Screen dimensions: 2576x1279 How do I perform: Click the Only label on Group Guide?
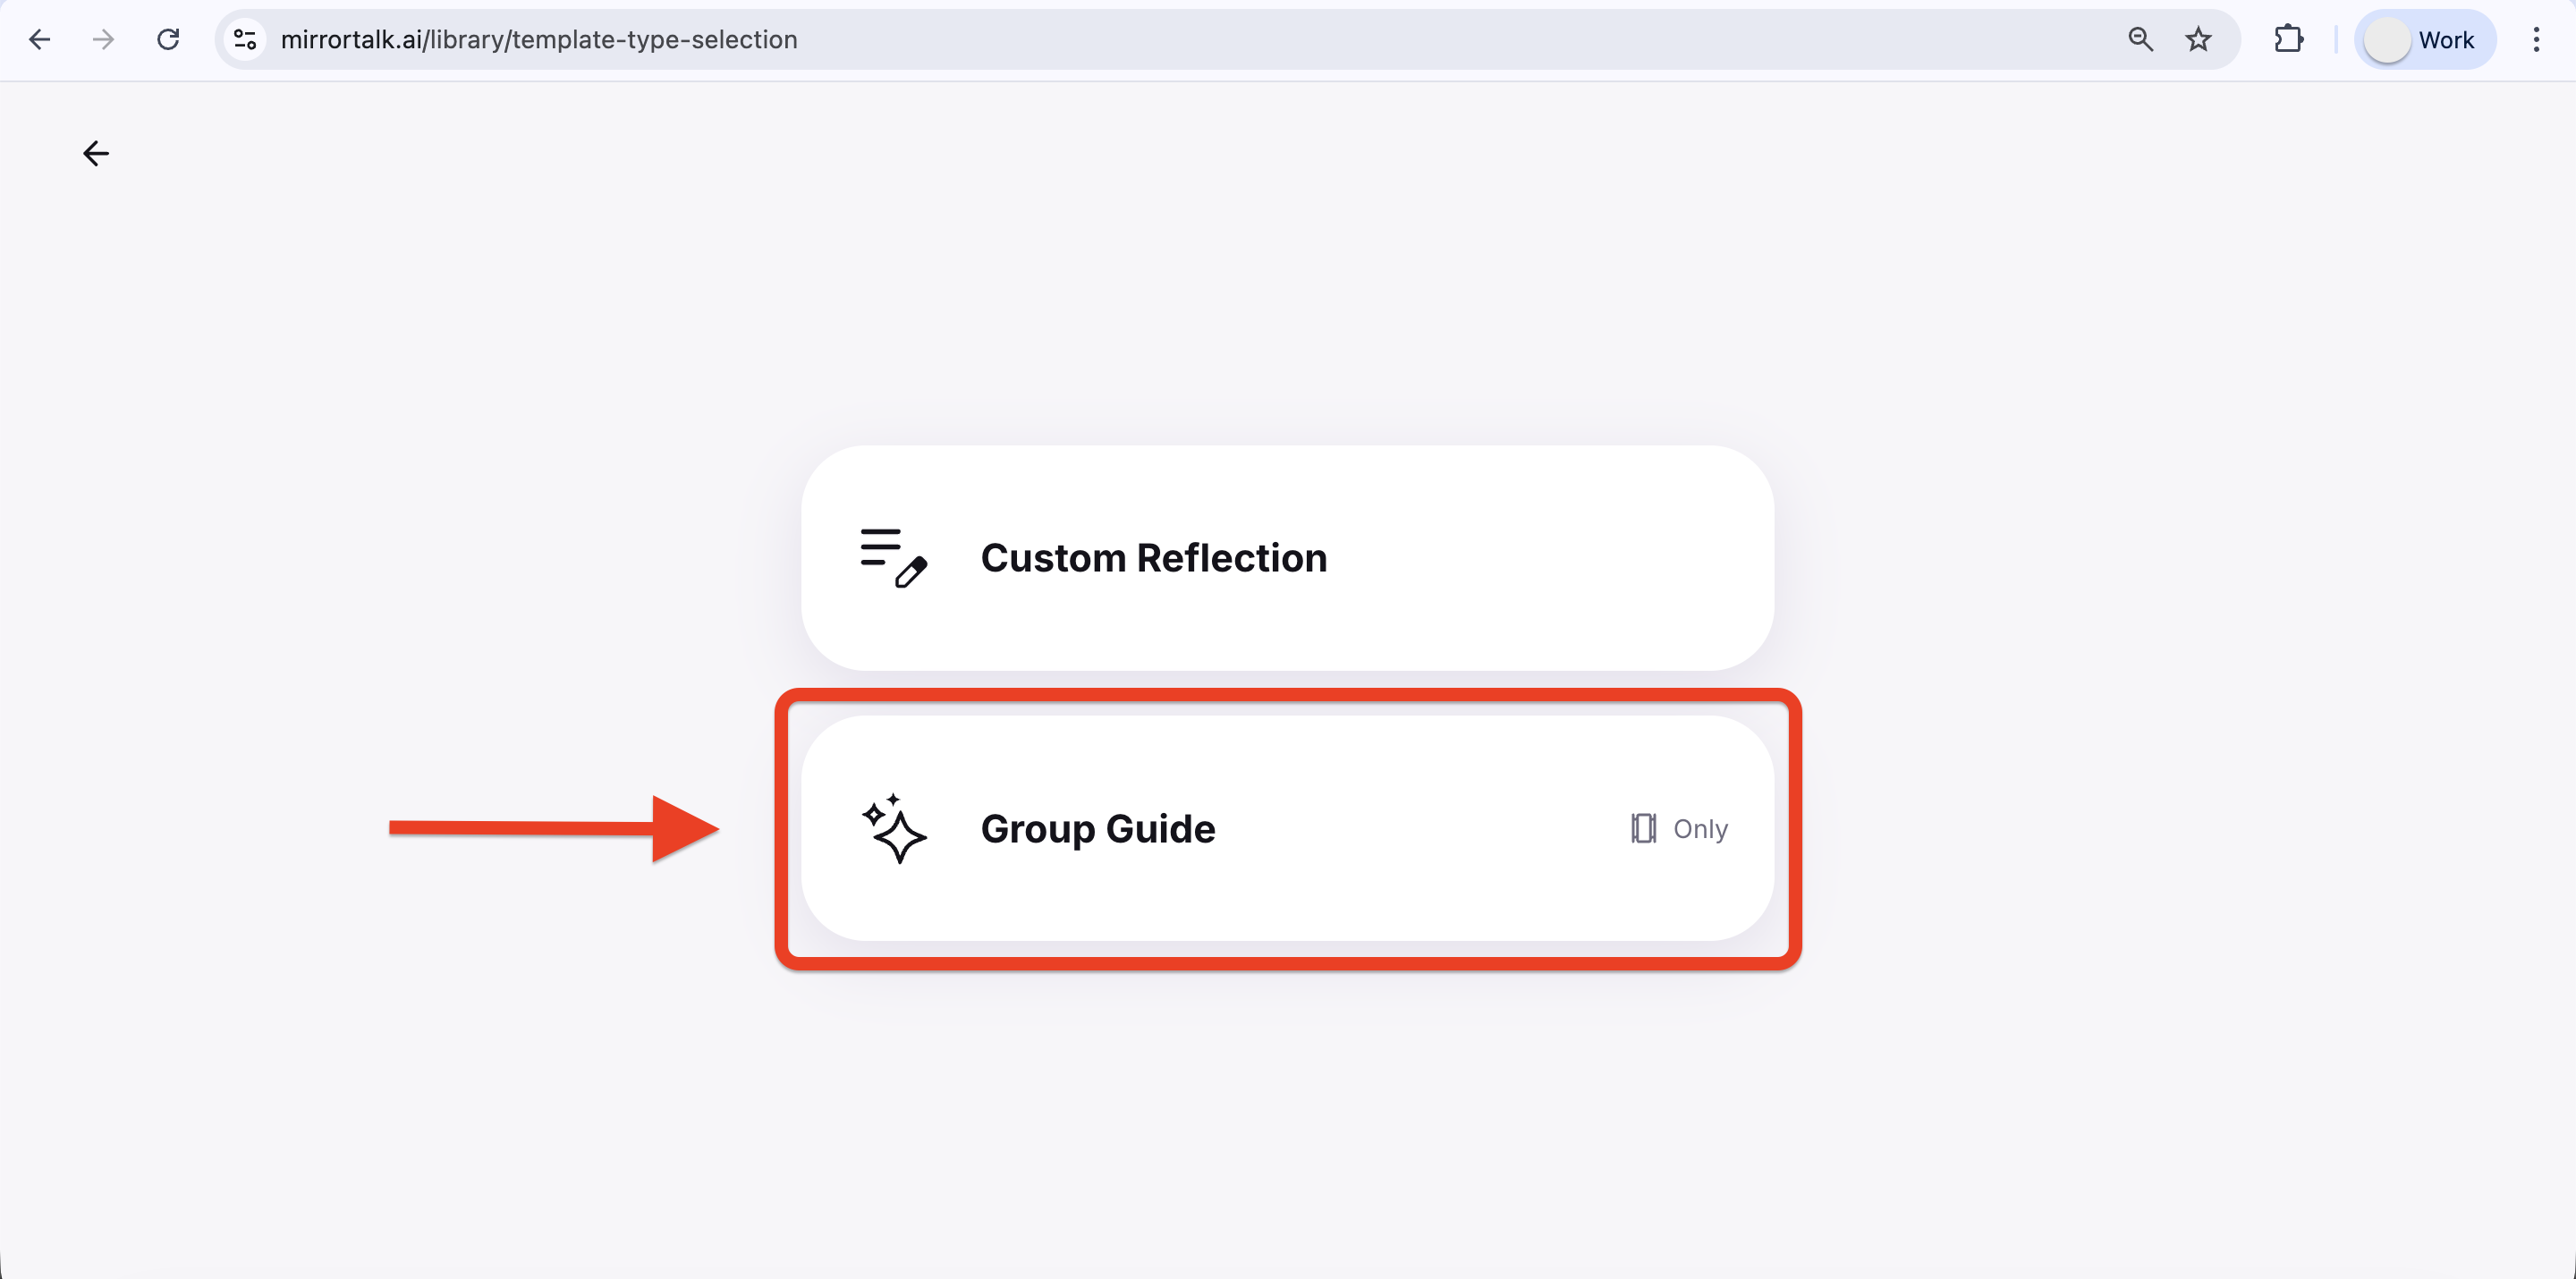coord(1700,828)
